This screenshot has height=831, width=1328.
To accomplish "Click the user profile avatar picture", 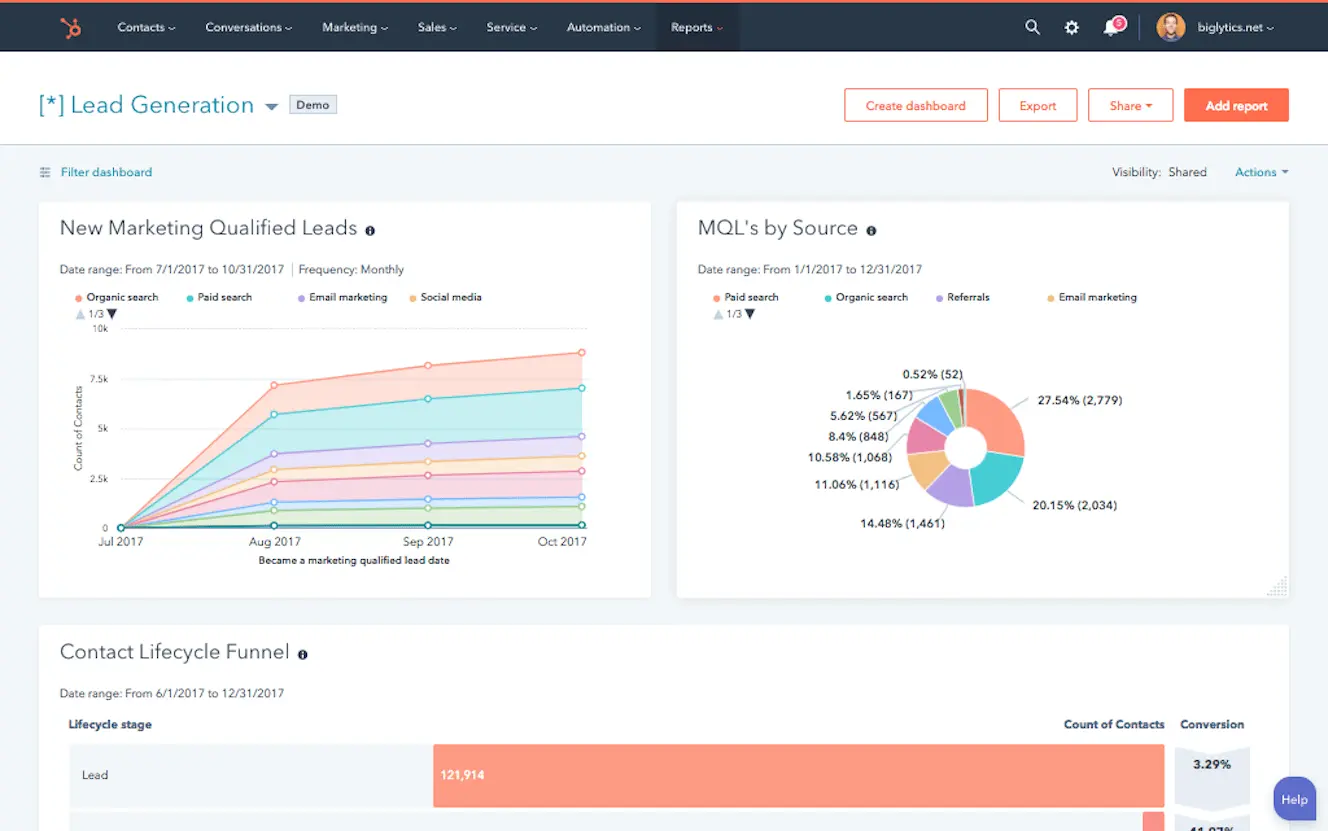I will coord(1170,27).
